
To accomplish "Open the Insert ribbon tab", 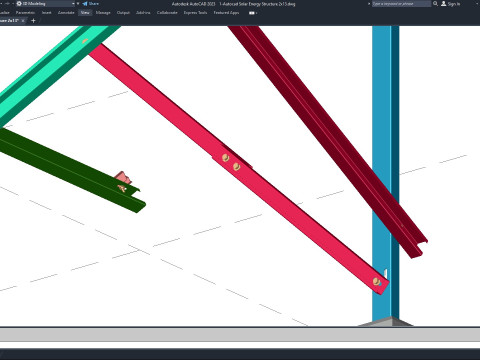I will tap(47, 13).
